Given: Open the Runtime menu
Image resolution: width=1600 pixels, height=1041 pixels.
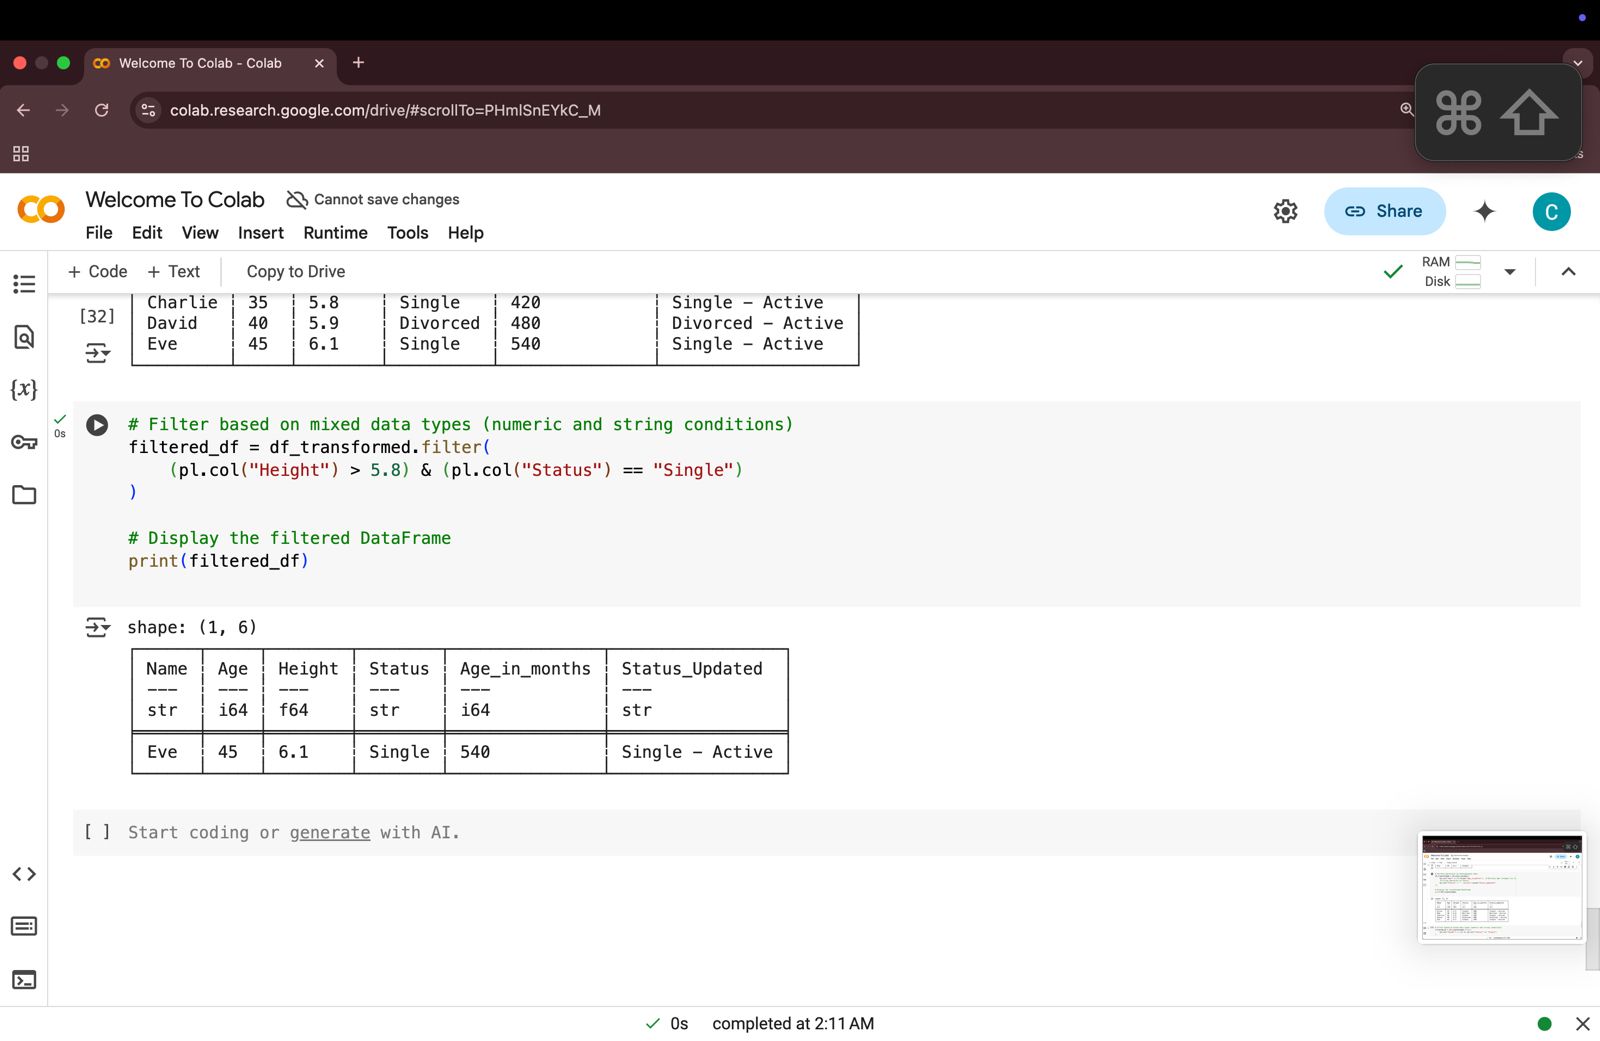Looking at the screenshot, I should tap(336, 233).
